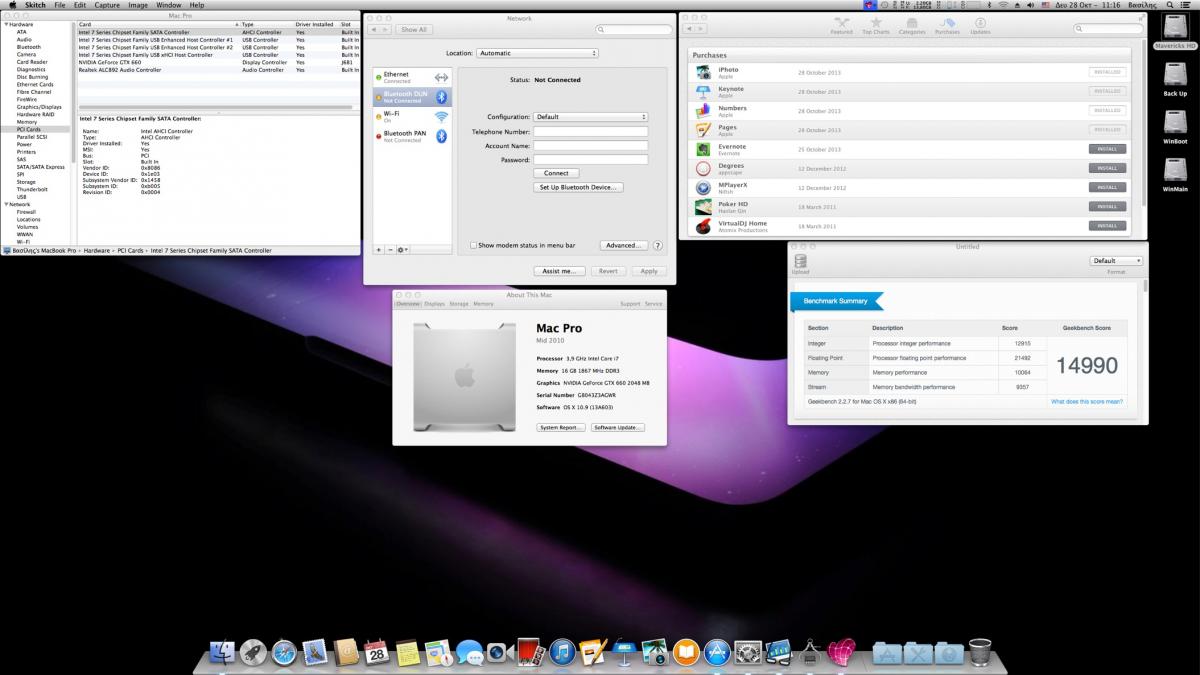Open the App Store icon in the Dock
This screenshot has height=675, width=1200.
tap(716, 653)
